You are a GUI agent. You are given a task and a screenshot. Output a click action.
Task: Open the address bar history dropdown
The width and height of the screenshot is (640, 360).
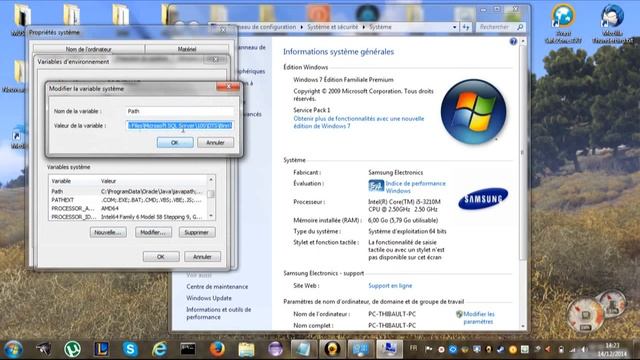[454, 27]
